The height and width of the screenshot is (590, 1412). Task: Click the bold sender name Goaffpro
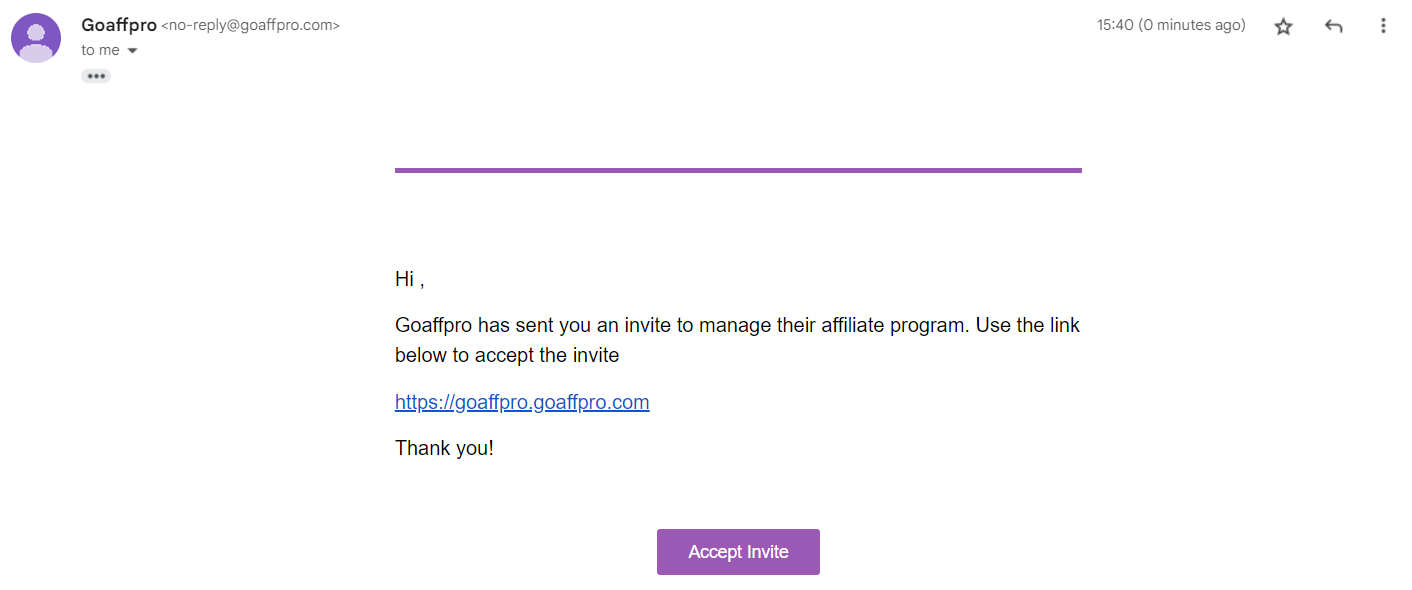(x=119, y=25)
